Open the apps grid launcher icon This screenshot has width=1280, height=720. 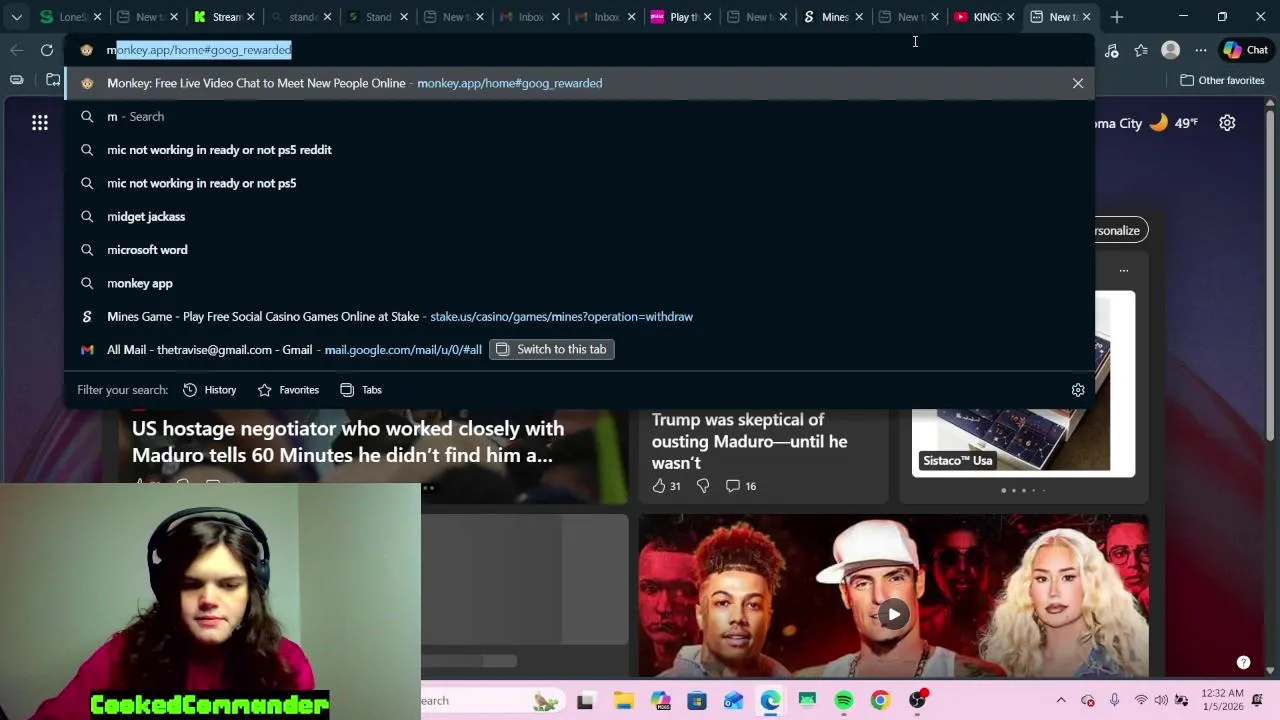point(40,123)
